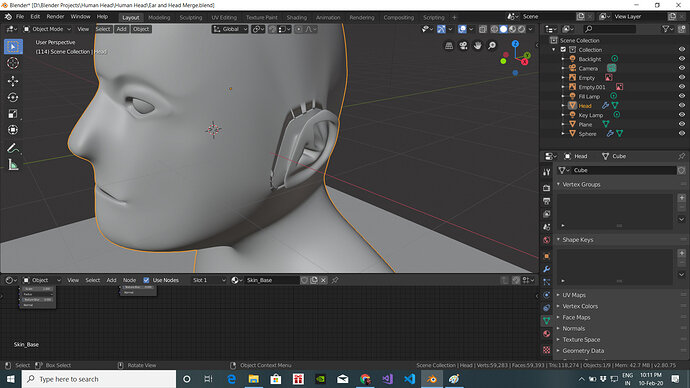Viewport: 690px width, 388px height.
Task: Open the node editor Node menu
Action: (129, 280)
